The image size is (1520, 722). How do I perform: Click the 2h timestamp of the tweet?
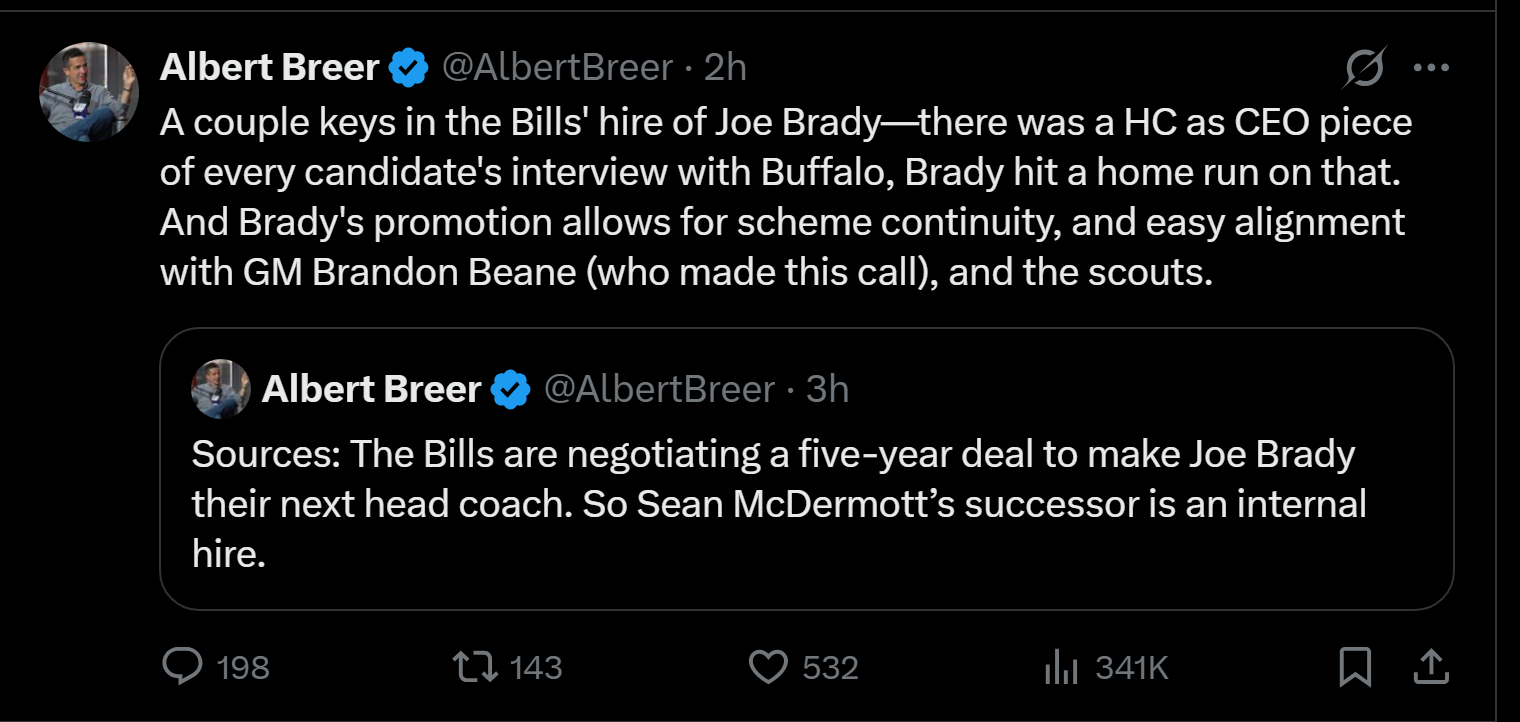pyautogui.click(x=725, y=68)
